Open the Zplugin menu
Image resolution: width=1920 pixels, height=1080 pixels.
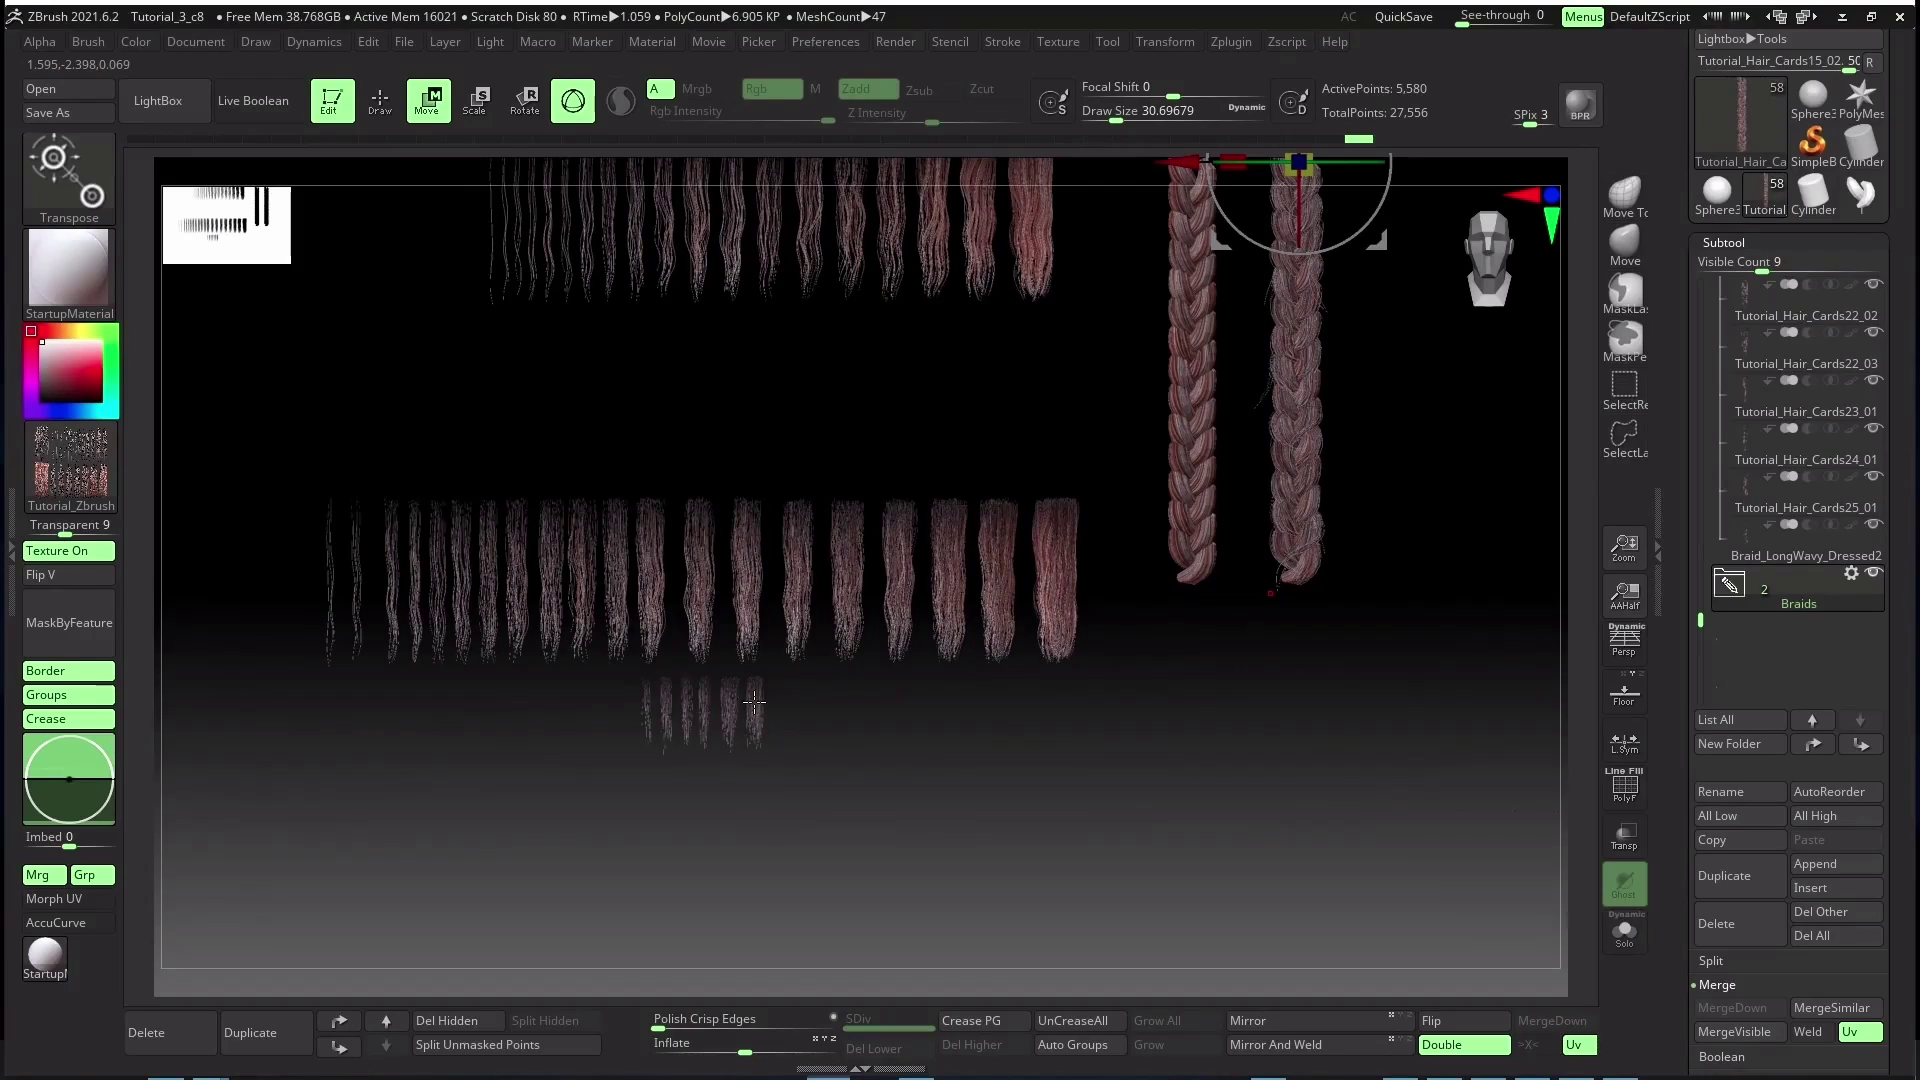[x=1230, y=42]
